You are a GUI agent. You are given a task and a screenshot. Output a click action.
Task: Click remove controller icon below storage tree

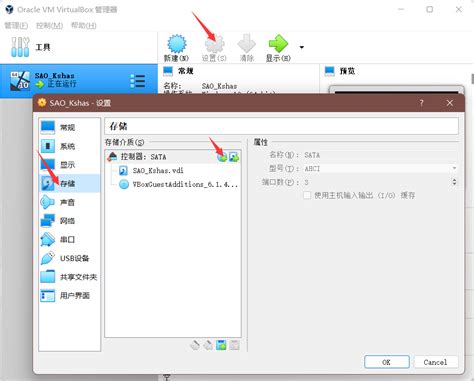click(208, 345)
